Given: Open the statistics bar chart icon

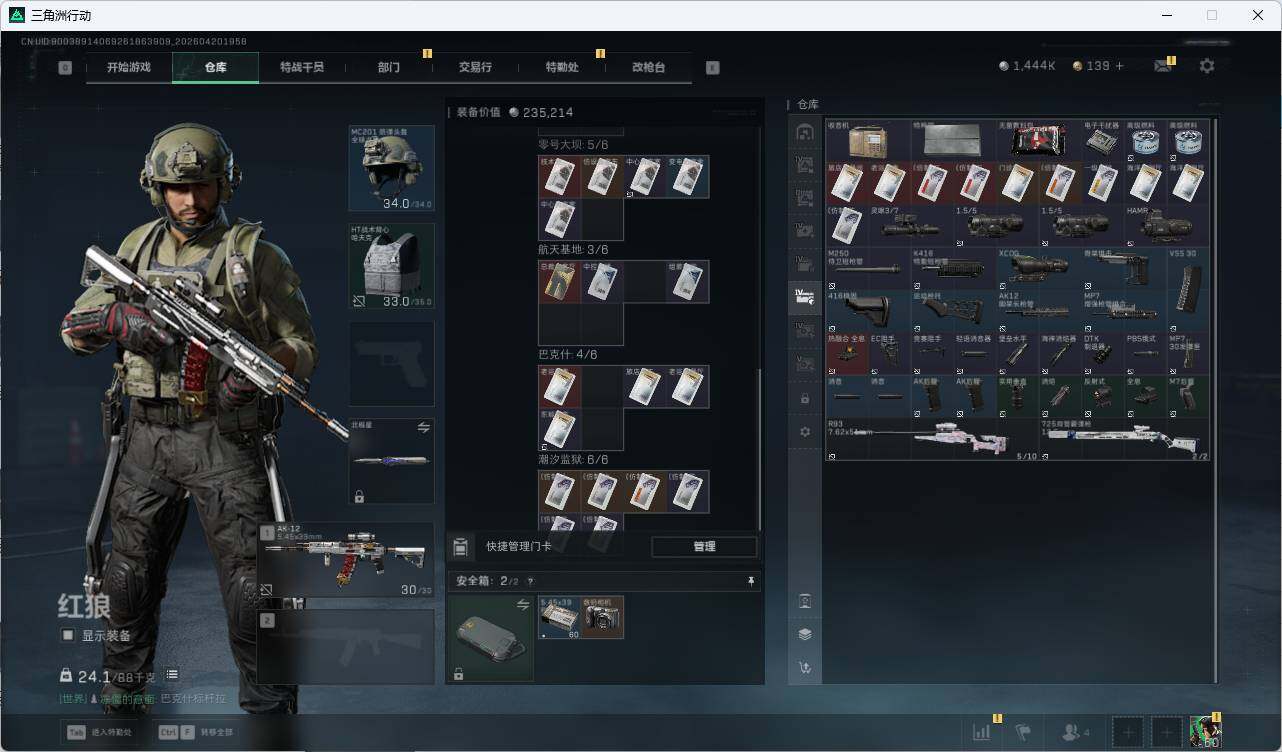Looking at the screenshot, I should (x=981, y=732).
